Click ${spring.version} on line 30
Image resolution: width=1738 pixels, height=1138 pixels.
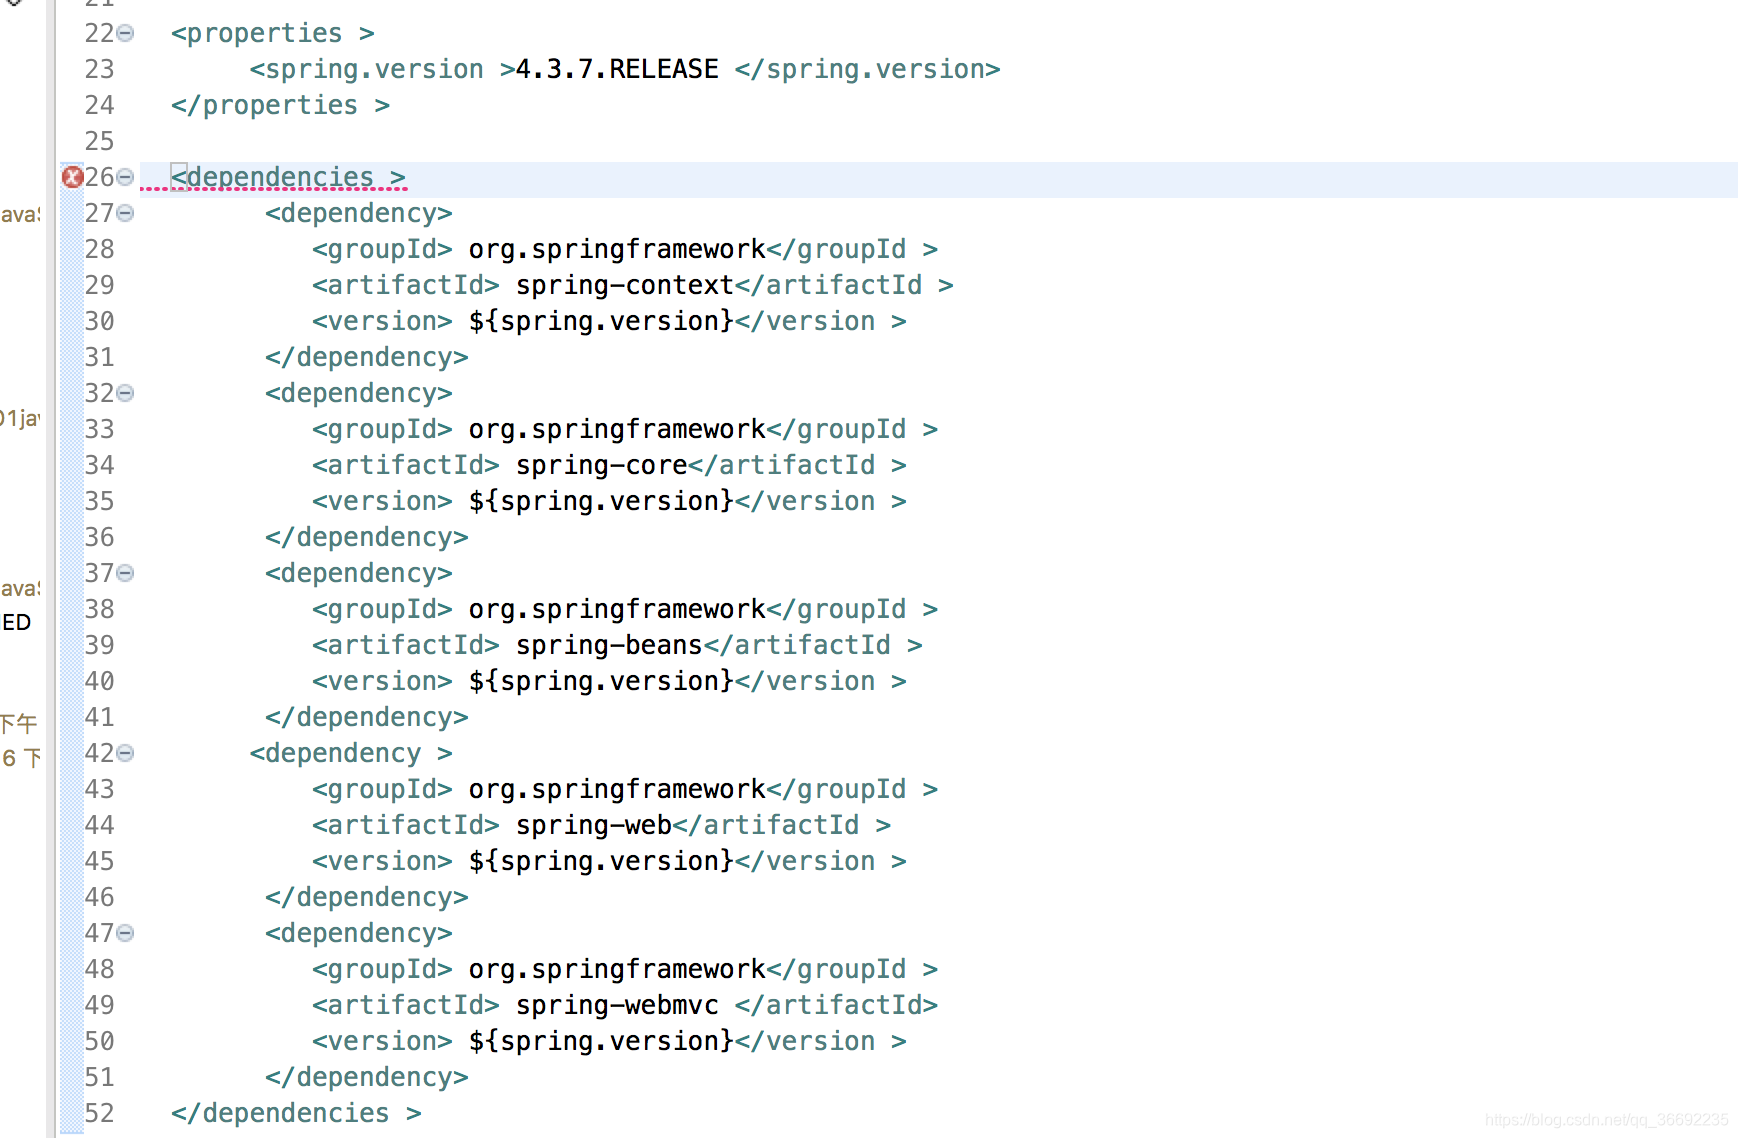tap(601, 321)
